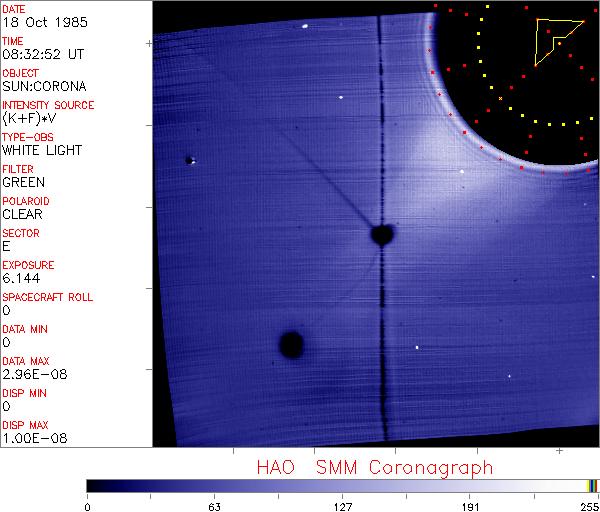Click the small dark spot near the left edge
The image size is (600, 512).
coord(188,159)
